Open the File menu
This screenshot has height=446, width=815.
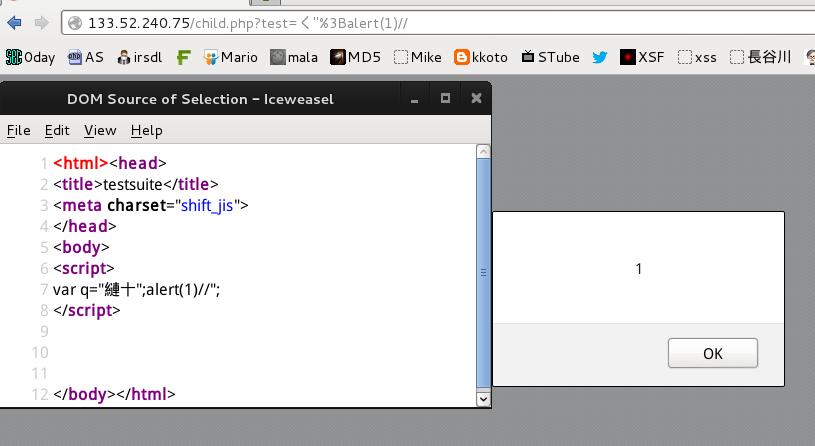[19, 130]
